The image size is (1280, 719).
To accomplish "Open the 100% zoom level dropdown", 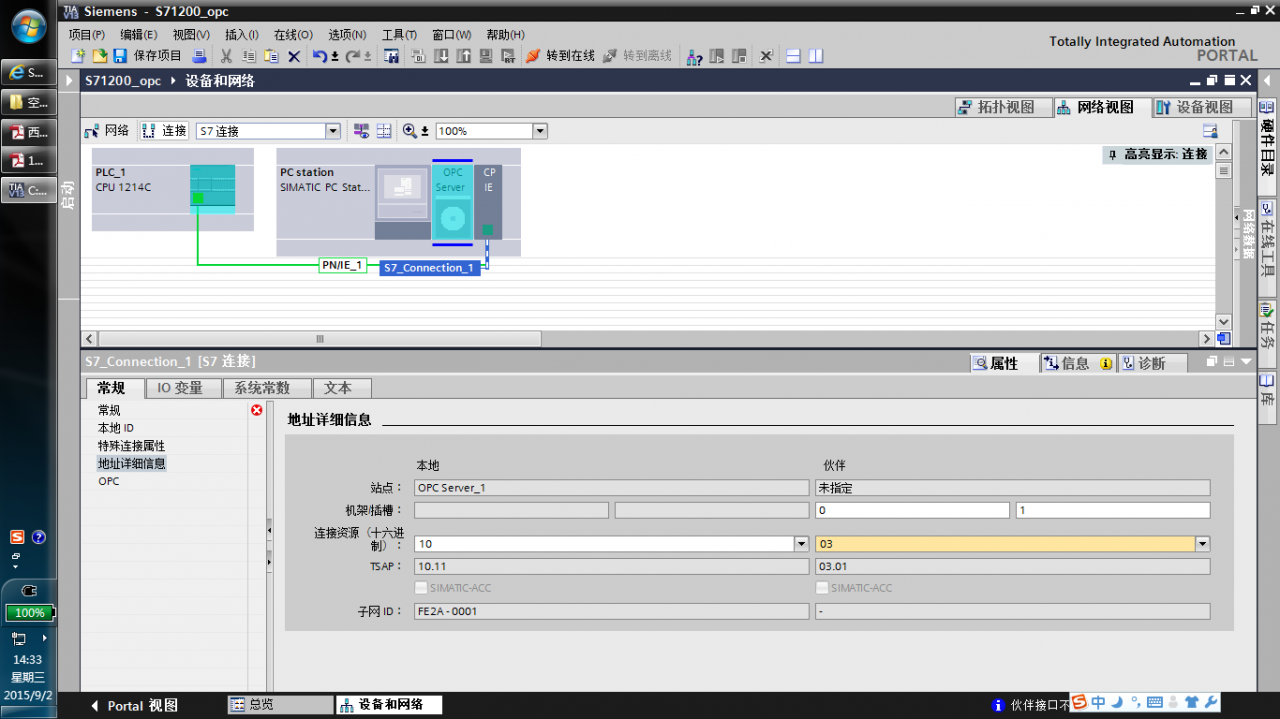I will pyautogui.click(x=540, y=131).
